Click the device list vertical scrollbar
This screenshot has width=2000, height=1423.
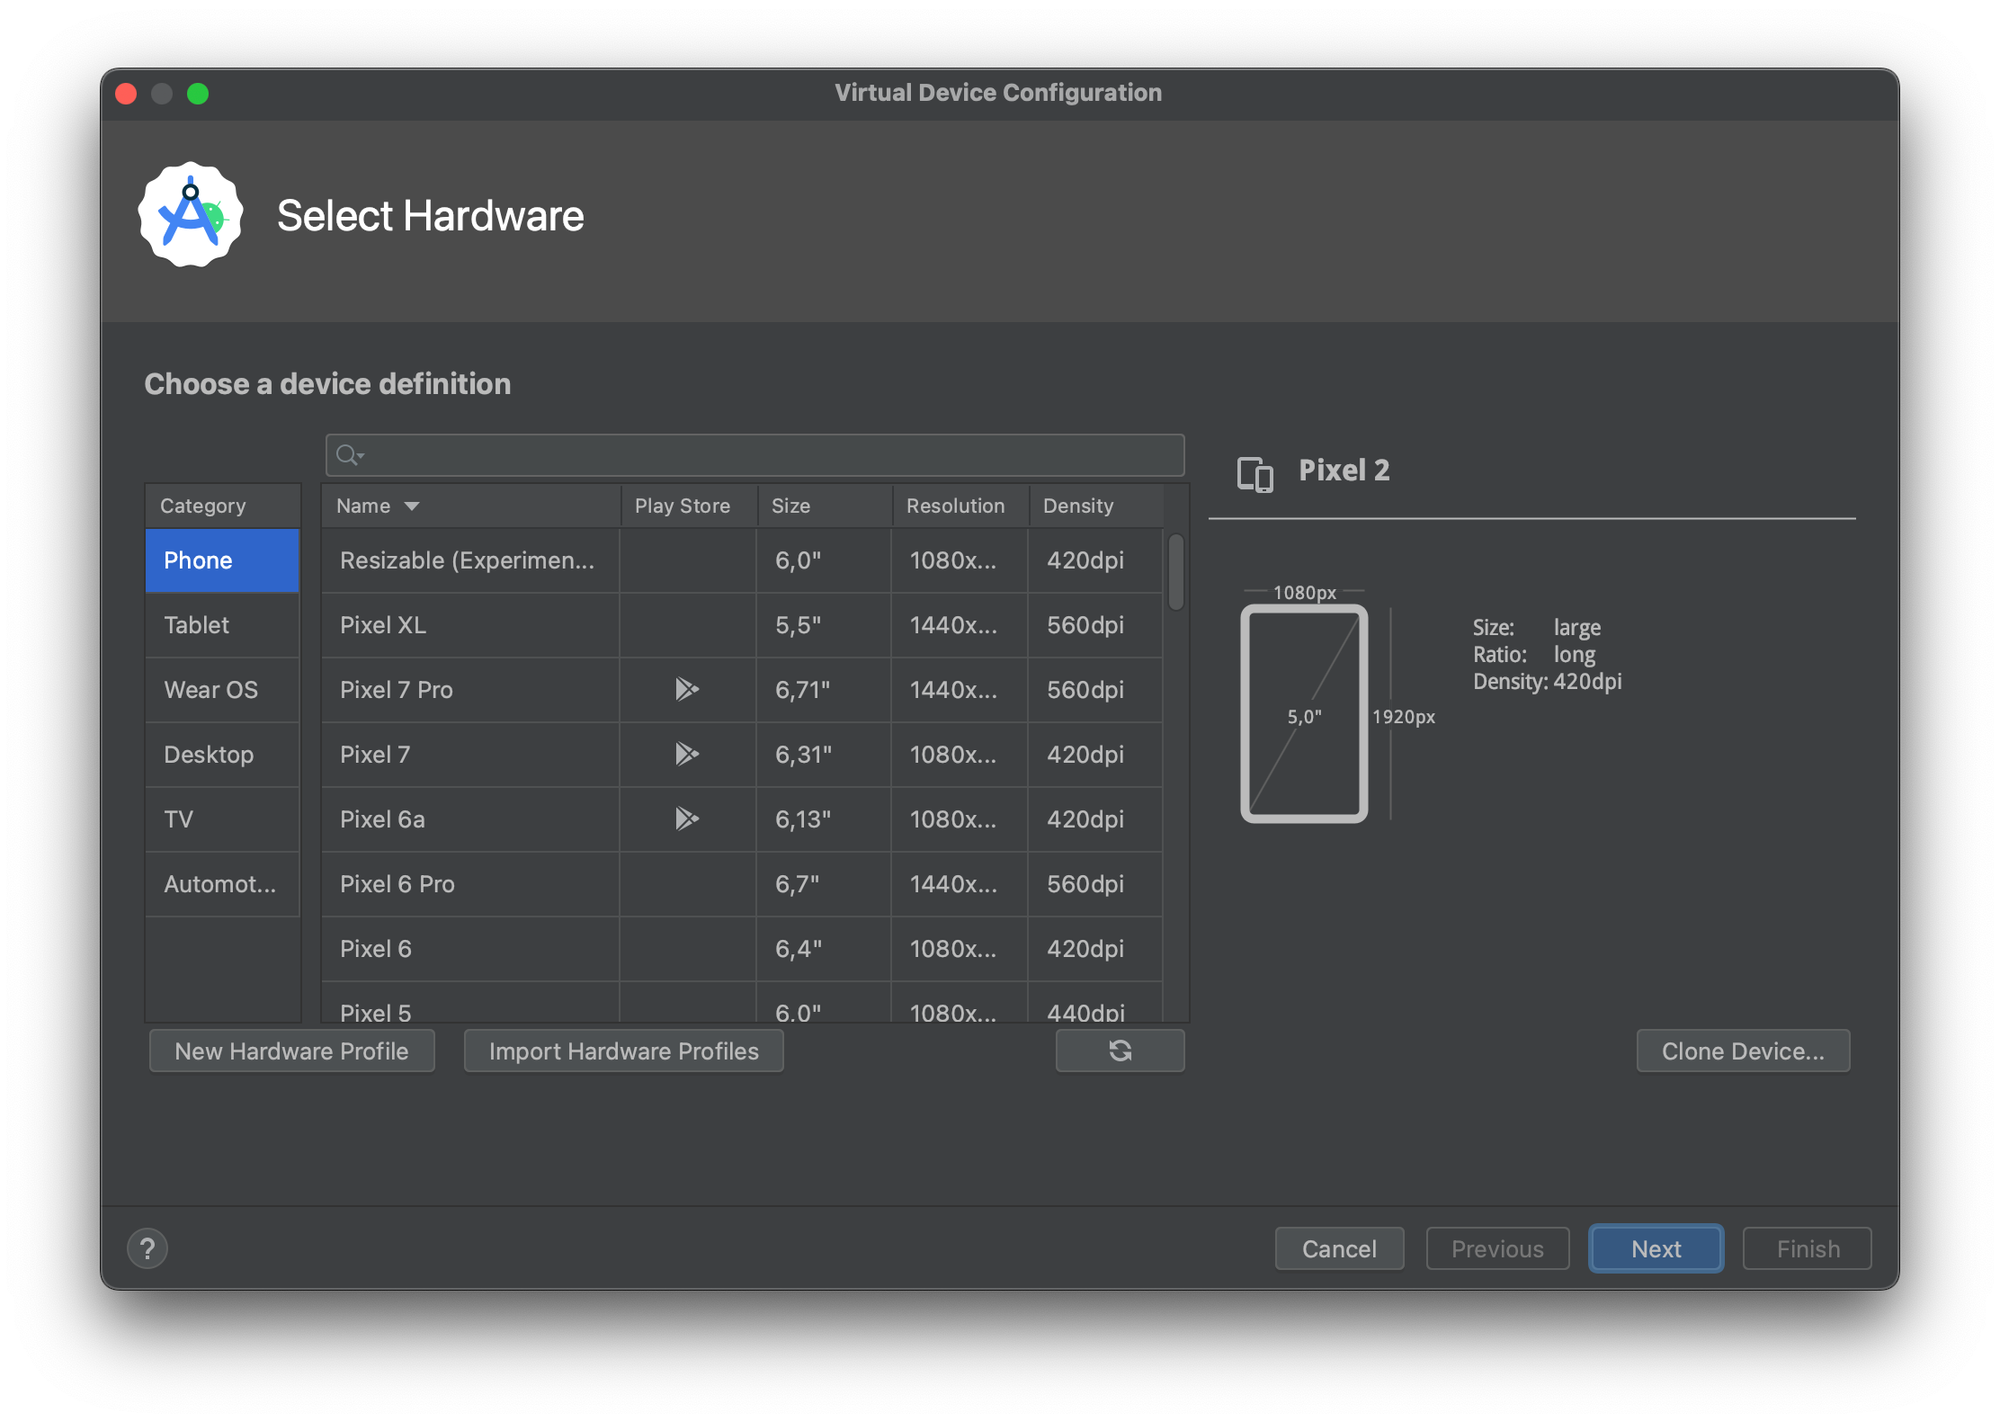1176,573
